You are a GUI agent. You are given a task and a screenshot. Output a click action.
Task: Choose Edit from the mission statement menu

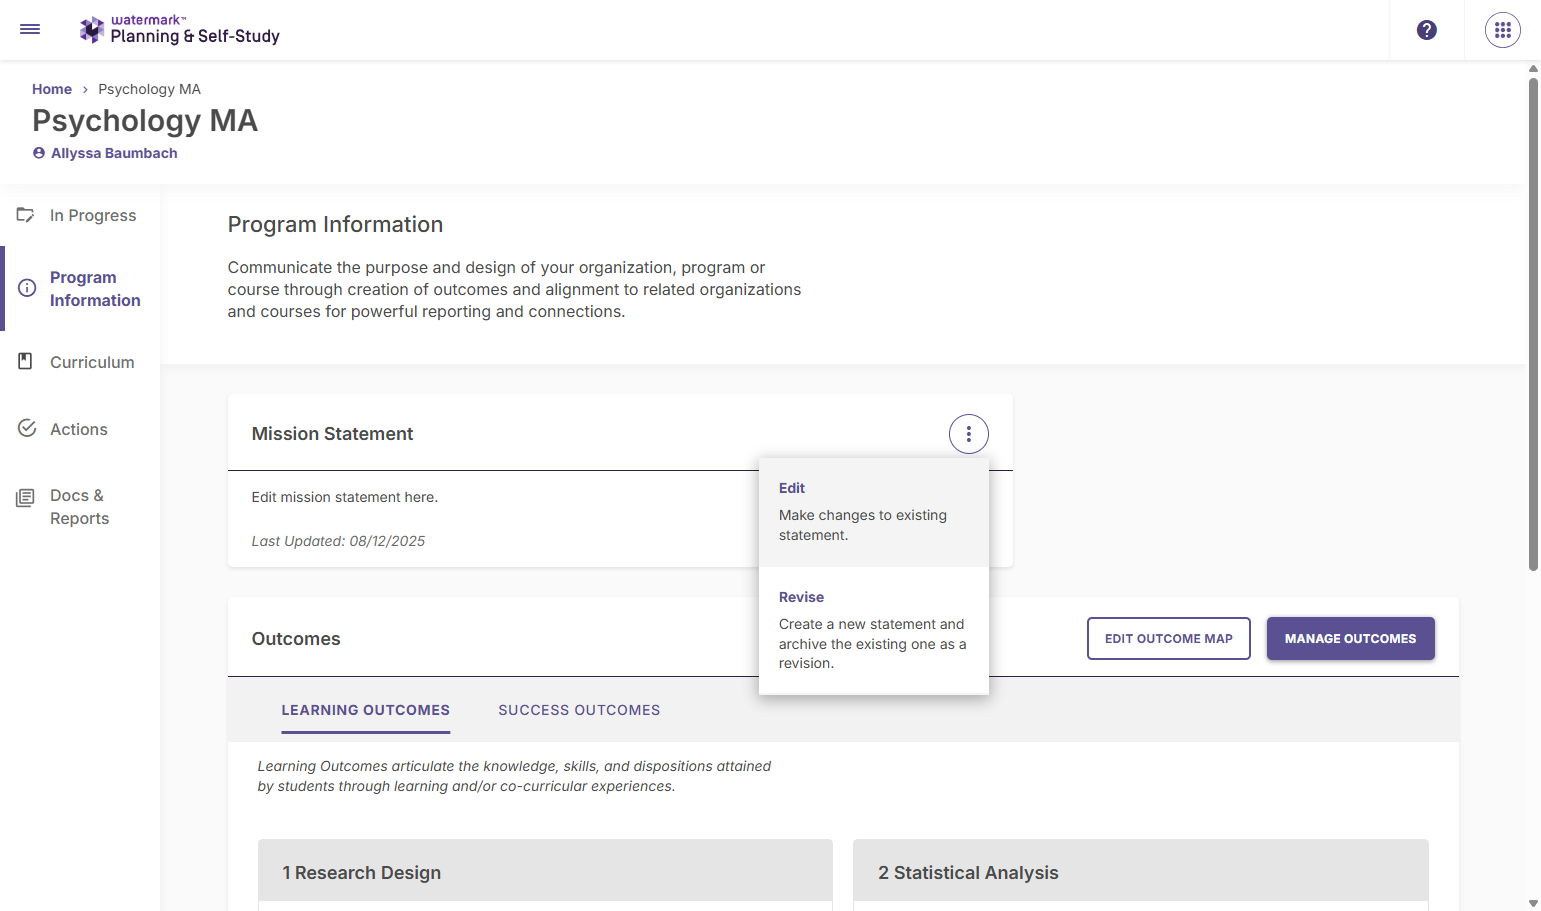(874, 512)
